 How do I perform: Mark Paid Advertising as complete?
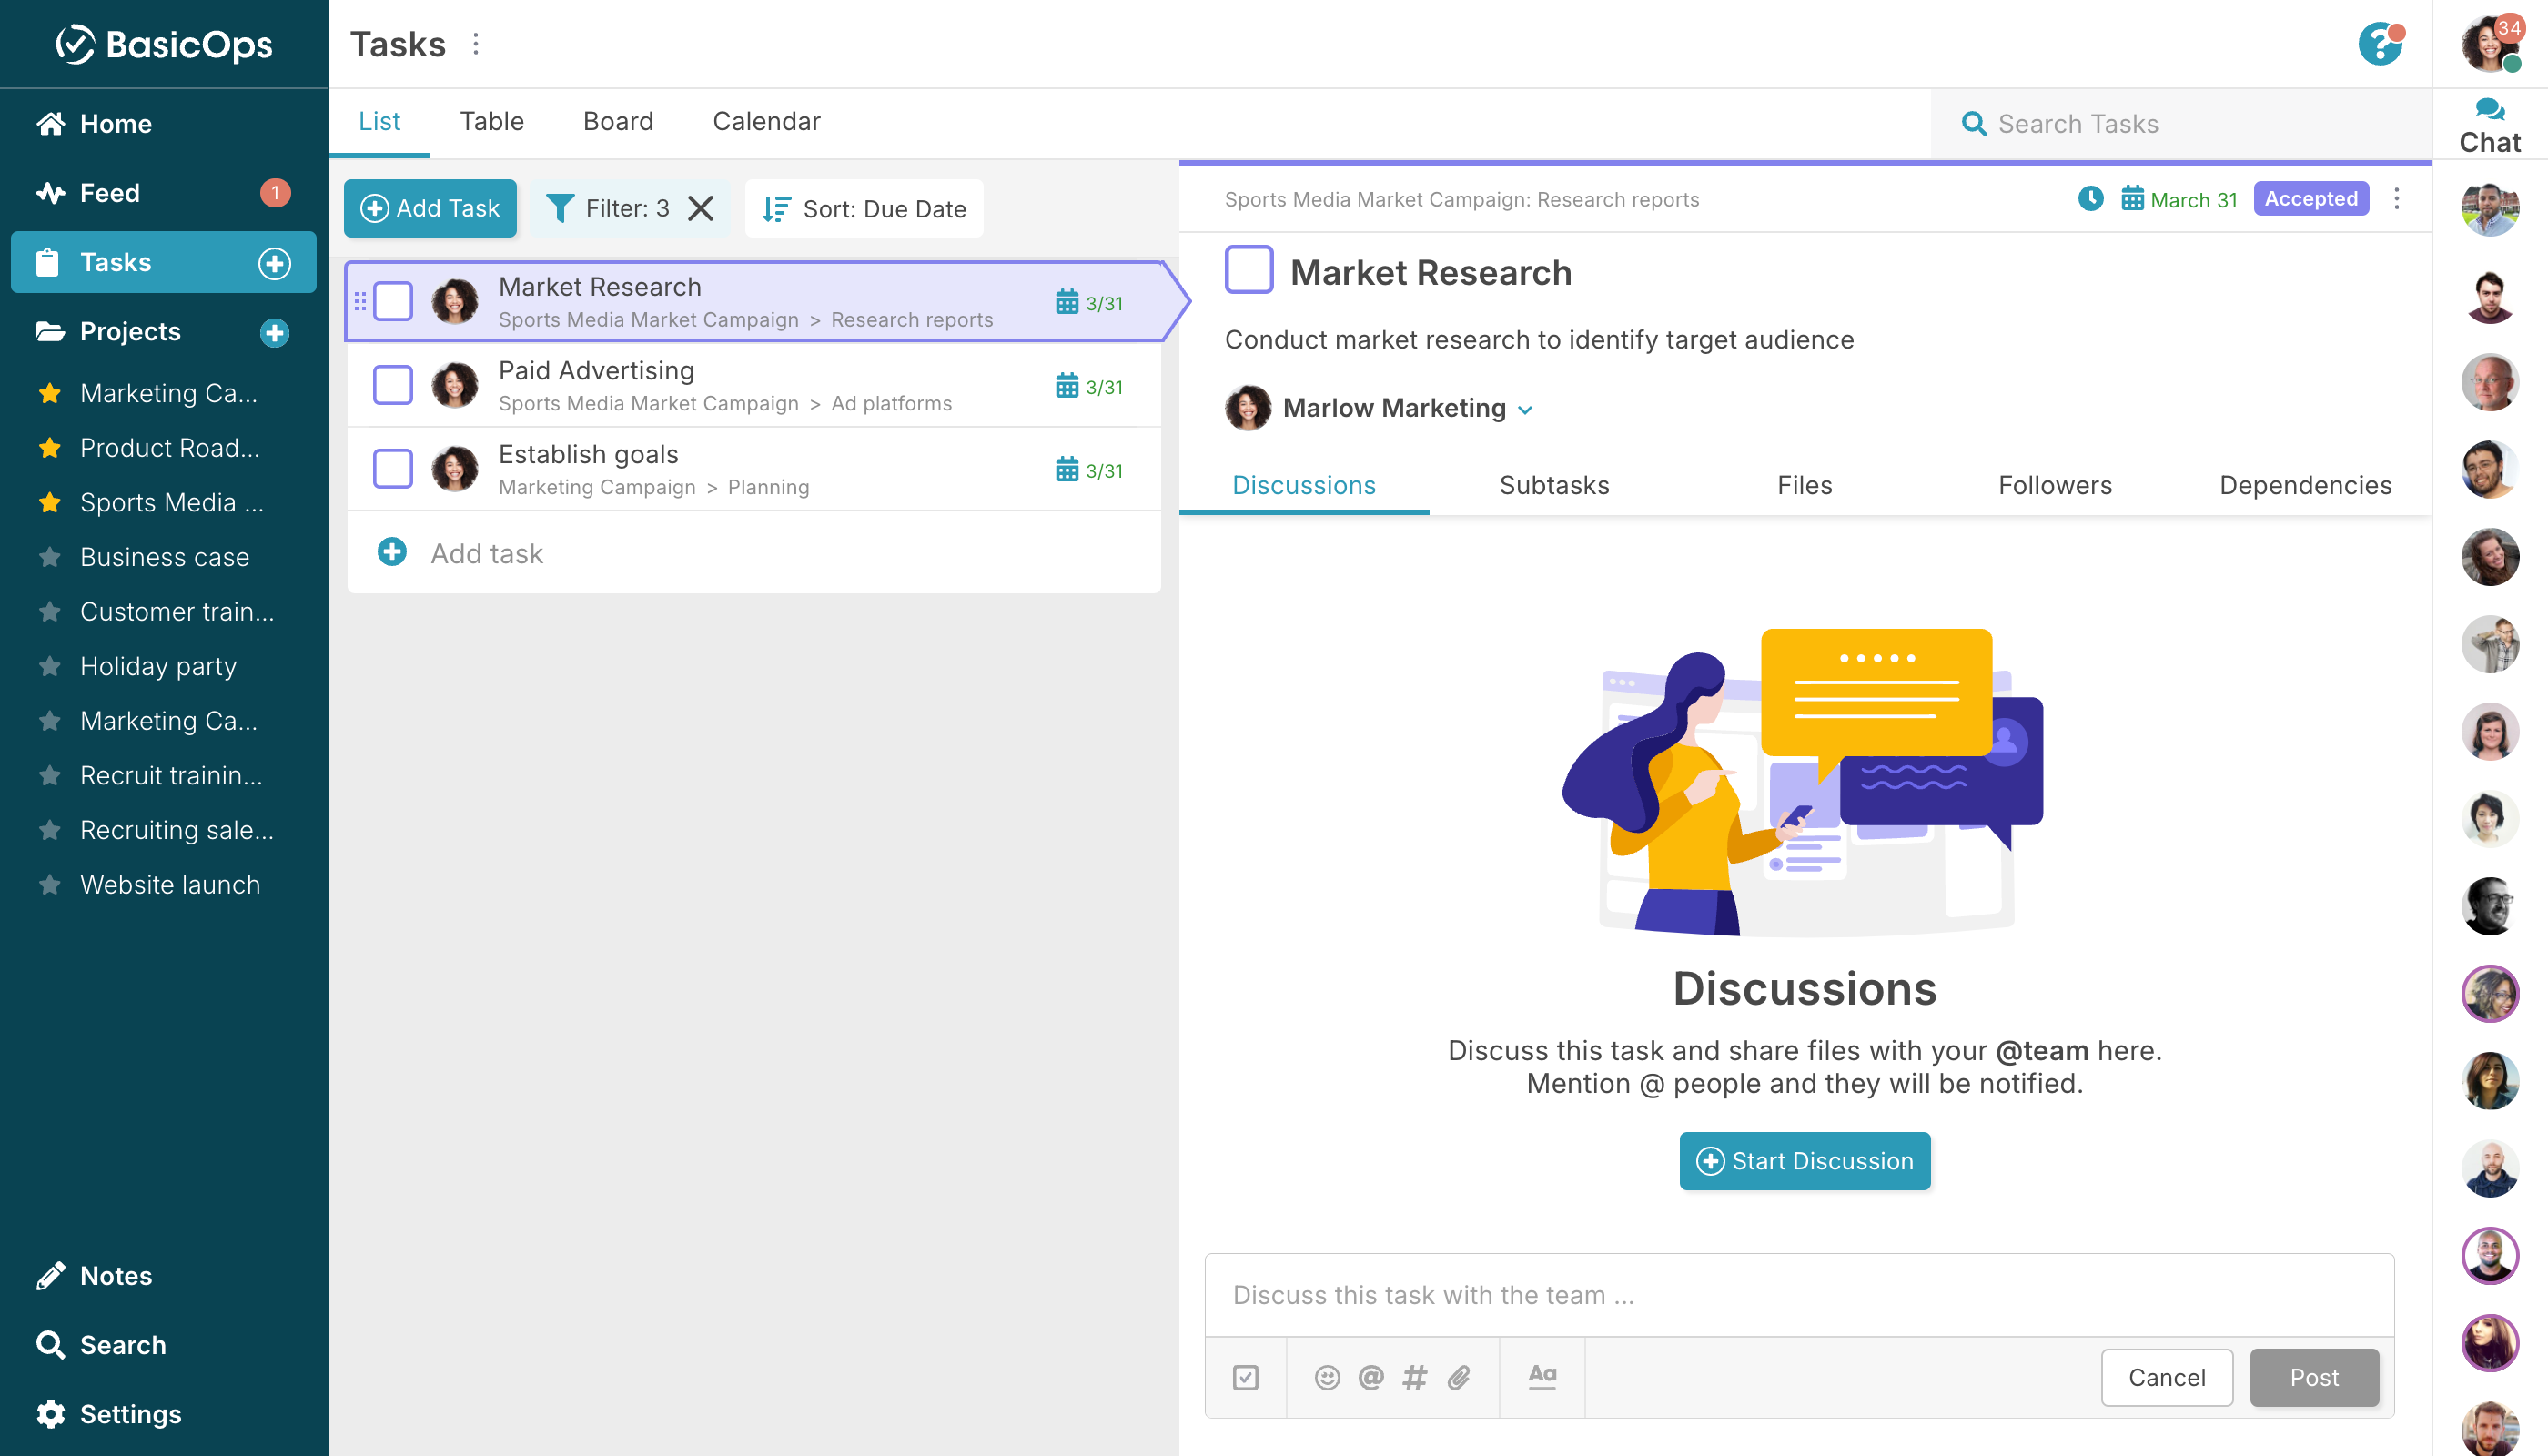pos(393,384)
